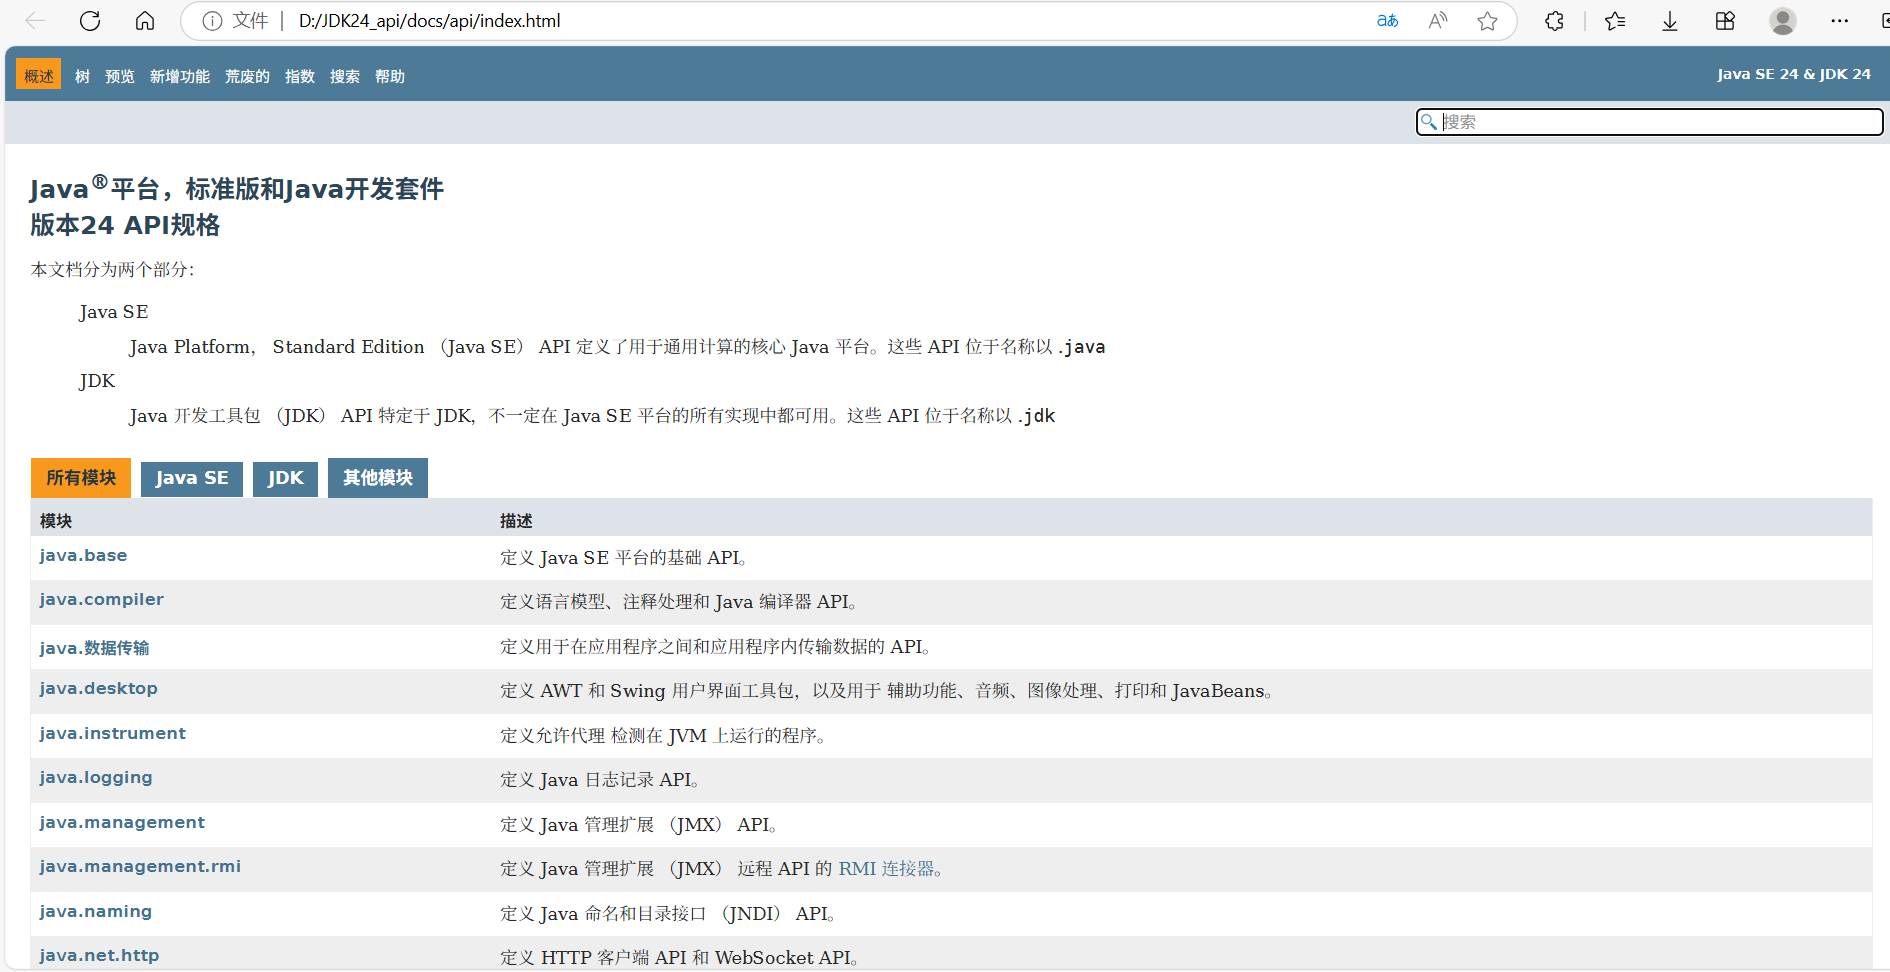The height and width of the screenshot is (972, 1890).
Task: Open the downloads icon
Action: point(1670,21)
